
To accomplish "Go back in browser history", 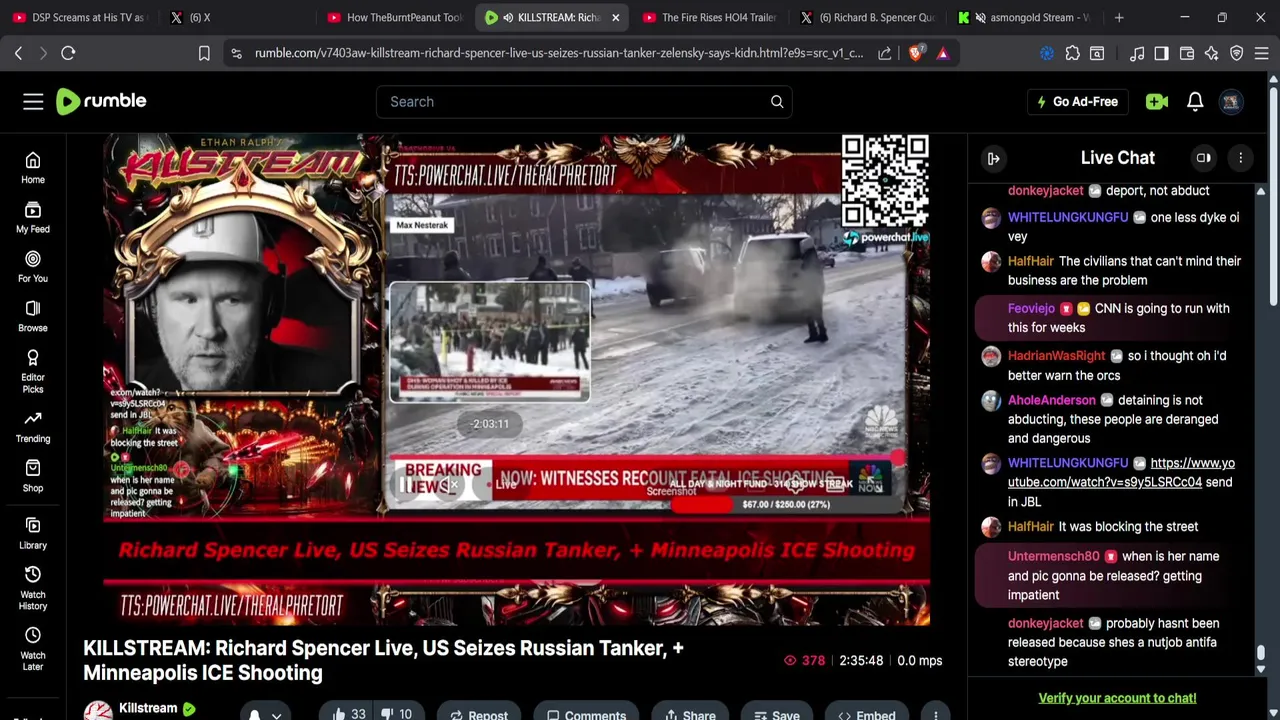I will [x=18, y=53].
